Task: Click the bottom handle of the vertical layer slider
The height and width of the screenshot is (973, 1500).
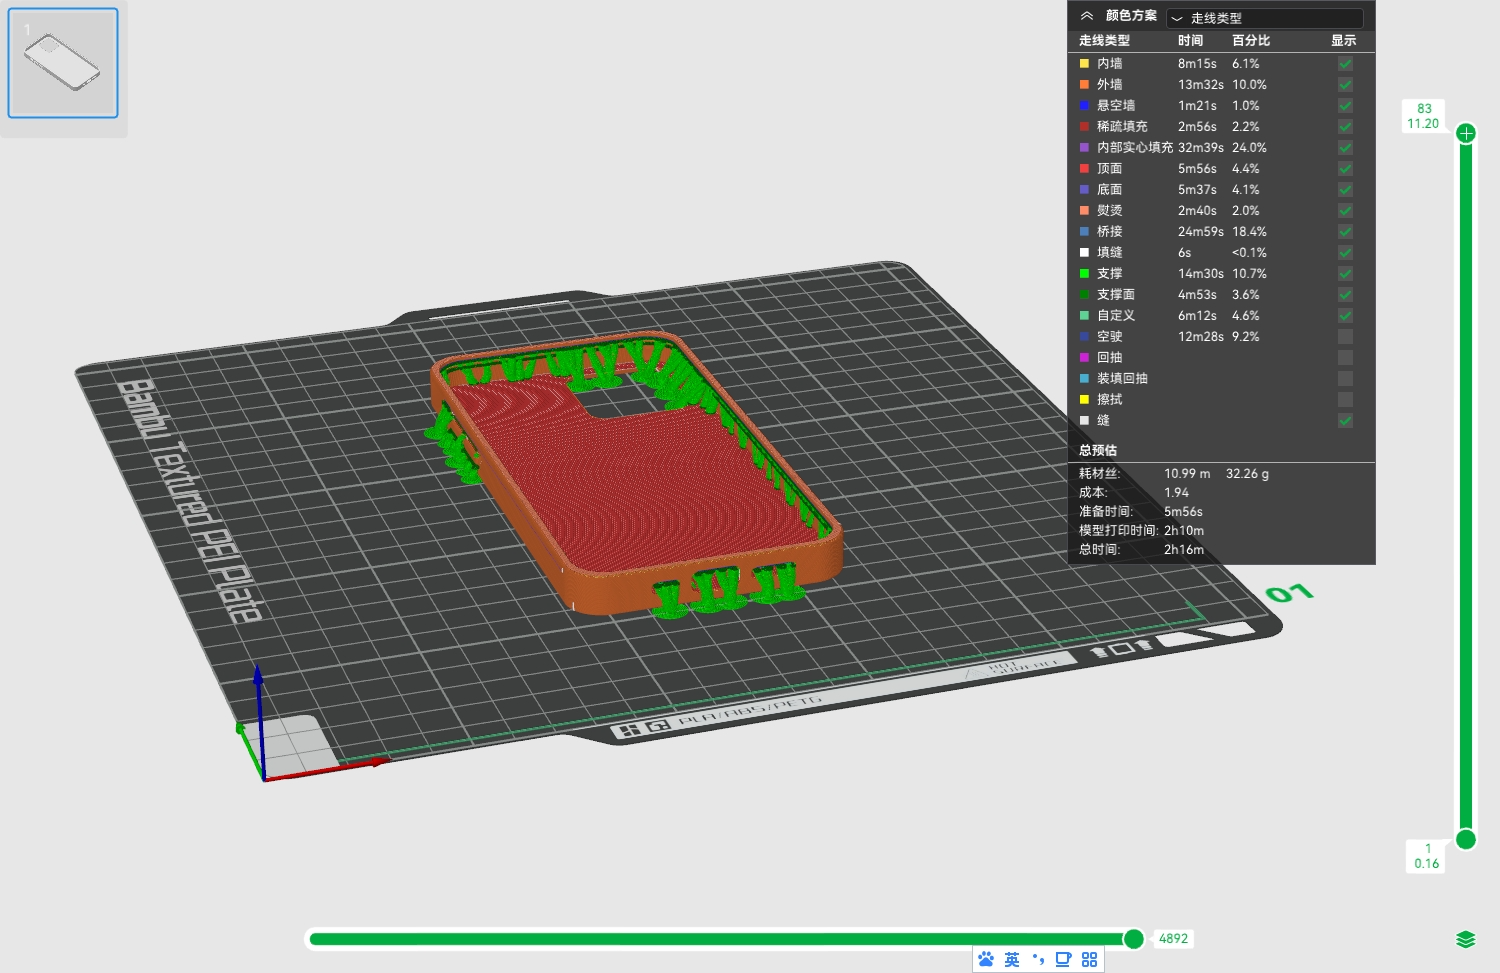Action: coord(1466,839)
